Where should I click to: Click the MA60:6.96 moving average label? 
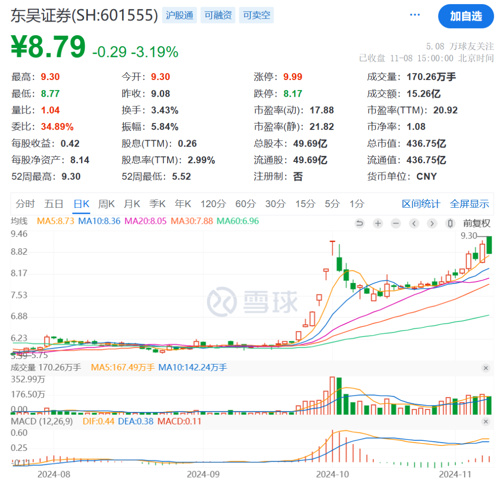(x=238, y=221)
